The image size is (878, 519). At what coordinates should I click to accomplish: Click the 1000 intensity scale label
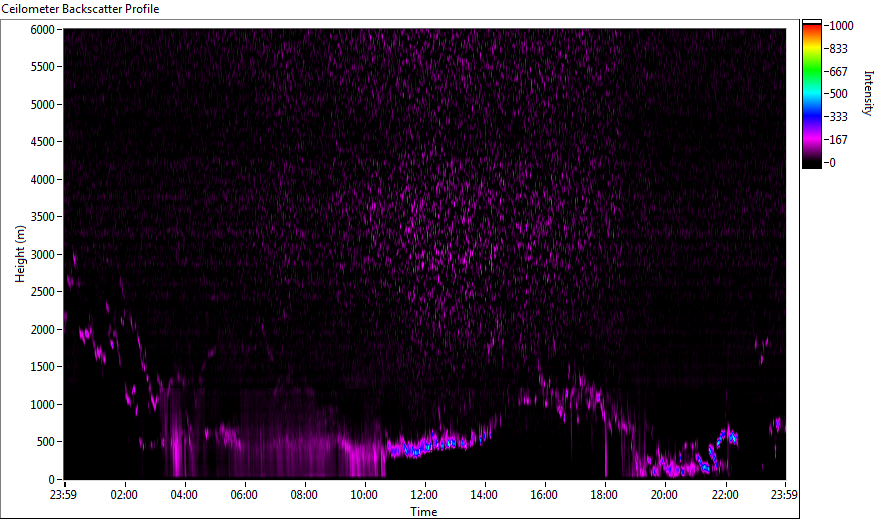pyautogui.click(x=842, y=26)
